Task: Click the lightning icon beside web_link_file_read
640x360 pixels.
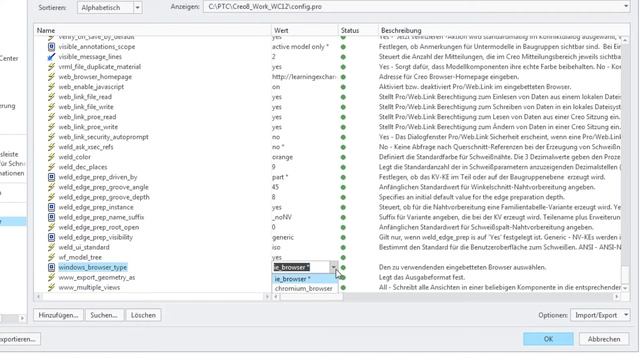Action: pos(51,97)
